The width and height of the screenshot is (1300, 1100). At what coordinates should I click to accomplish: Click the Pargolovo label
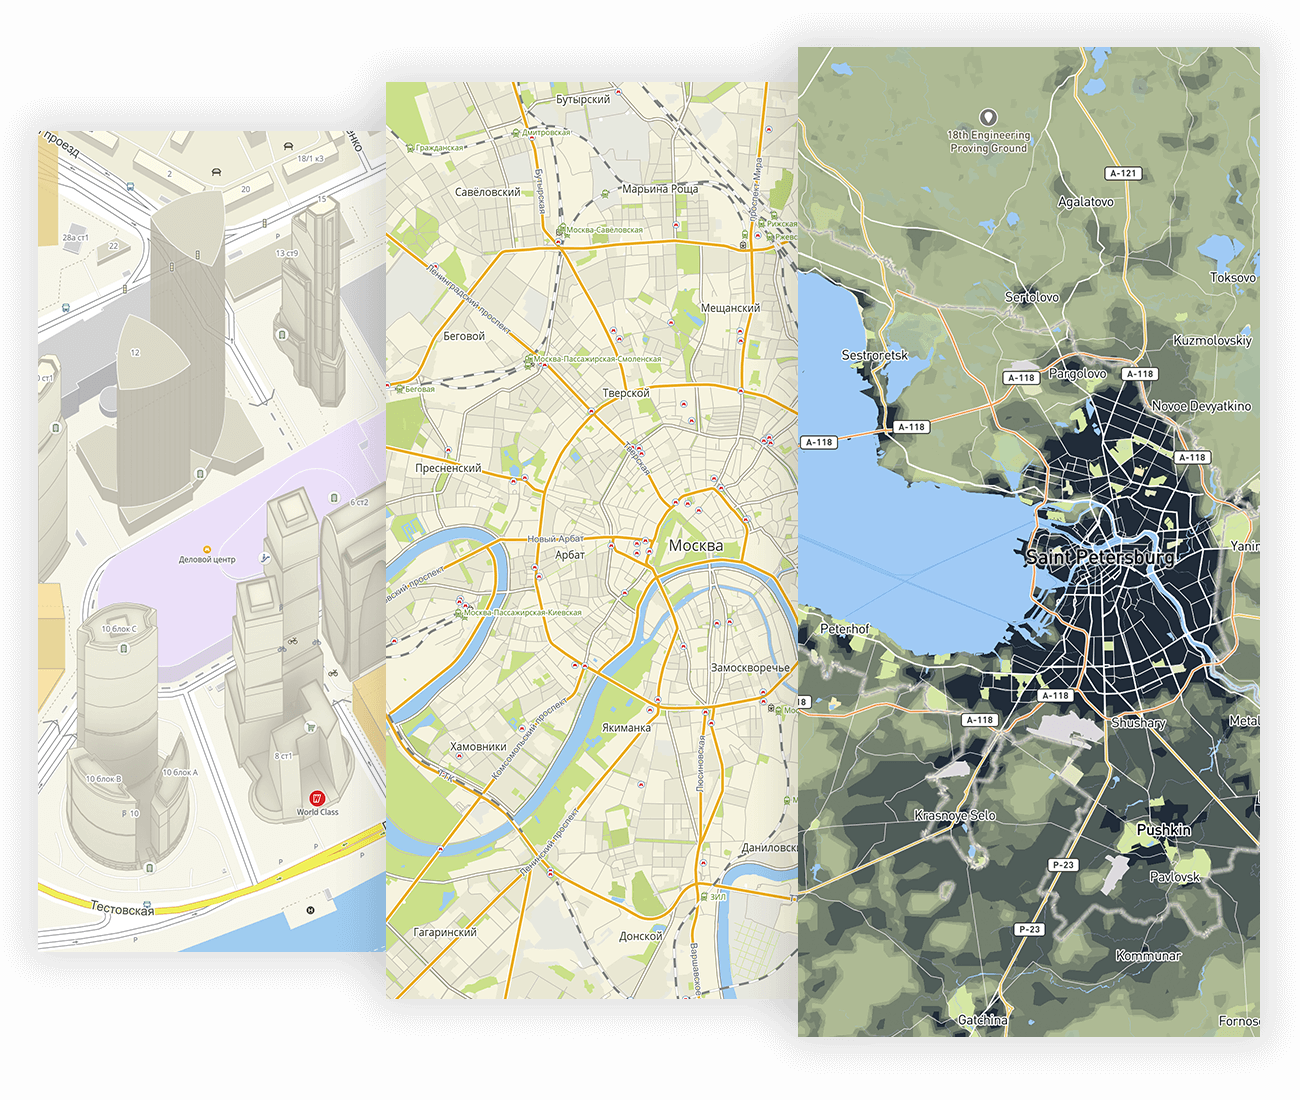point(1078,374)
